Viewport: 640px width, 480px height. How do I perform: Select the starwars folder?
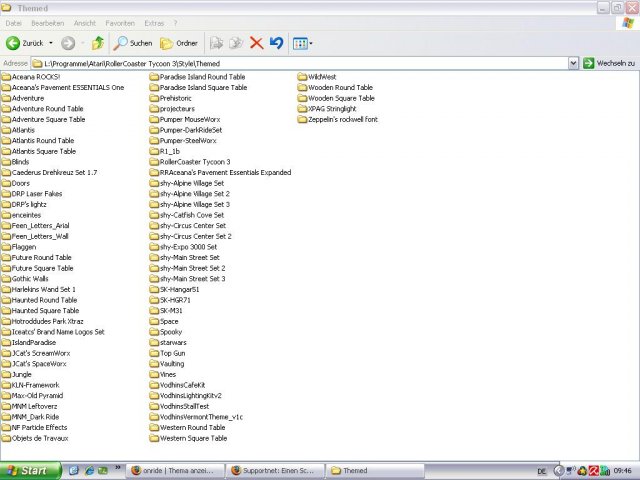pos(168,342)
